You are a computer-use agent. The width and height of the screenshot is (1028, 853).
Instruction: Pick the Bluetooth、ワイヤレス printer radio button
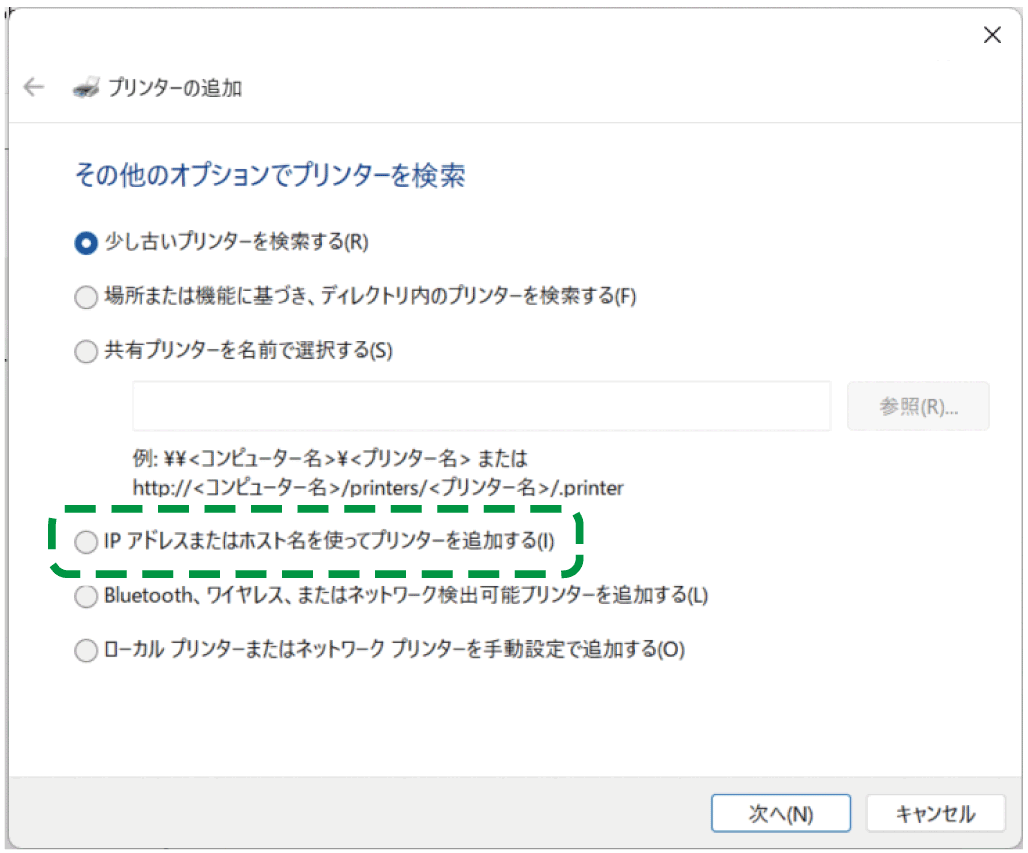click(87, 596)
